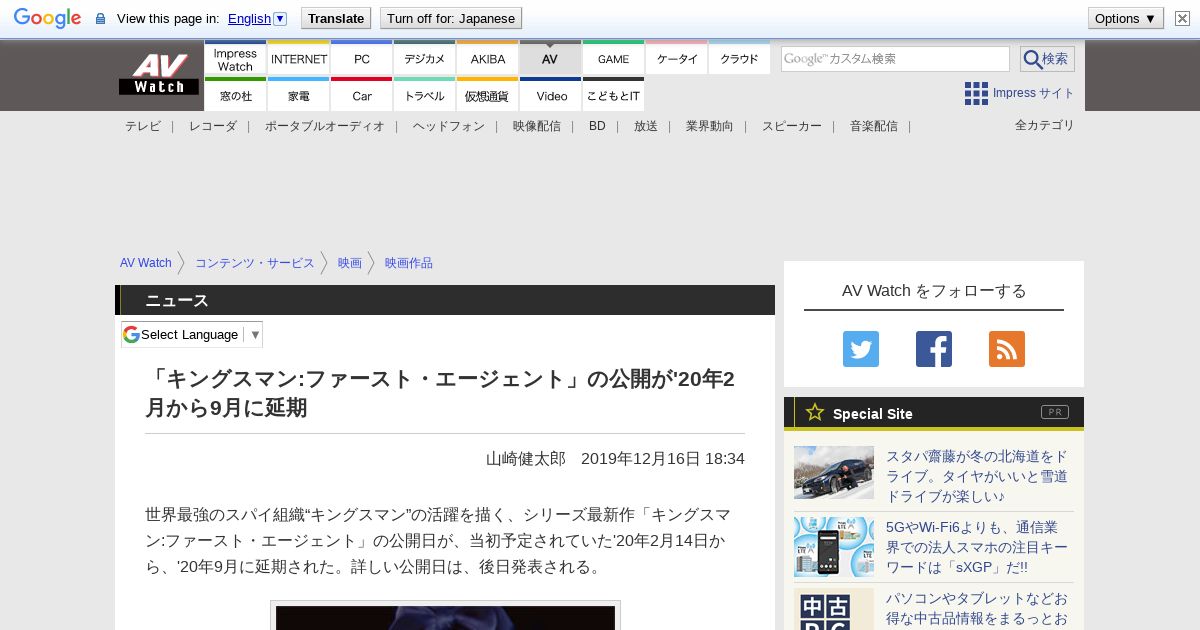This screenshot has height=630, width=1200.
Task: Go to the 映像配信 category
Action: pyautogui.click(x=536, y=126)
